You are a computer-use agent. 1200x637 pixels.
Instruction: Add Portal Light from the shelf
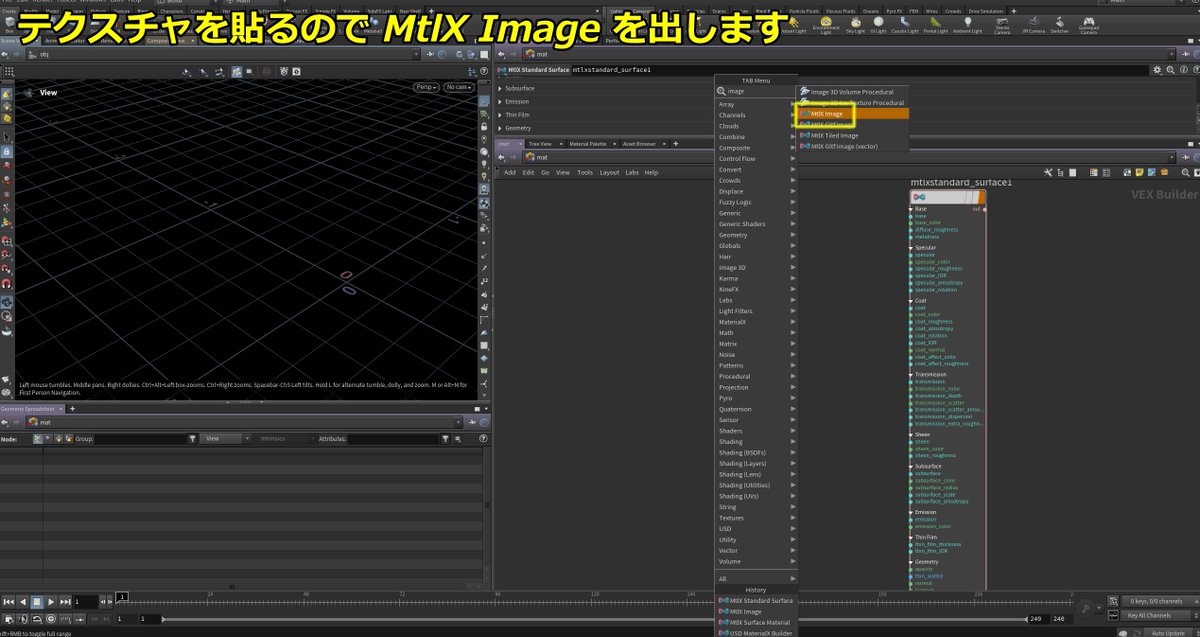coord(935,25)
